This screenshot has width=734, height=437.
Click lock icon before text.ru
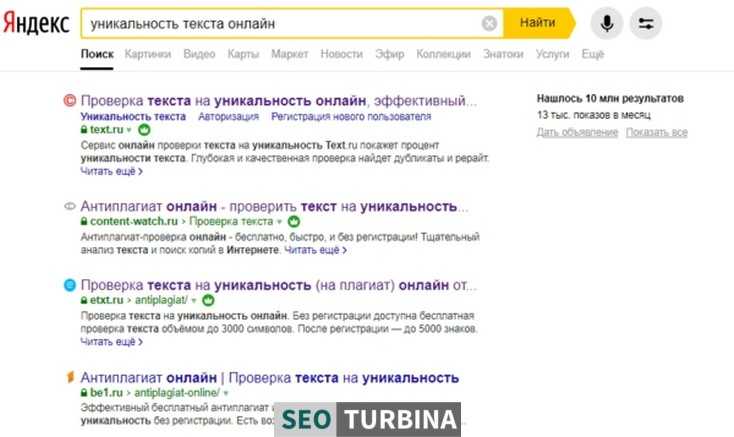click(x=84, y=129)
